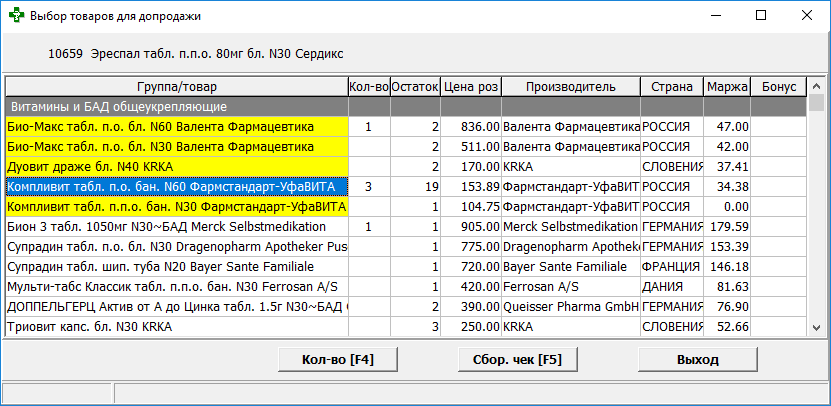
Task: Click the price cell 905.00
Action: click(x=471, y=227)
